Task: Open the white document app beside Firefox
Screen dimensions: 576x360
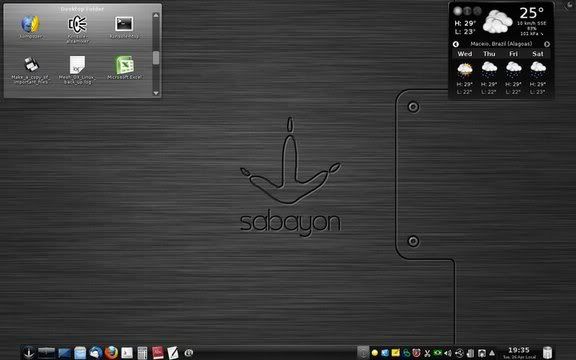Action: (127, 353)
